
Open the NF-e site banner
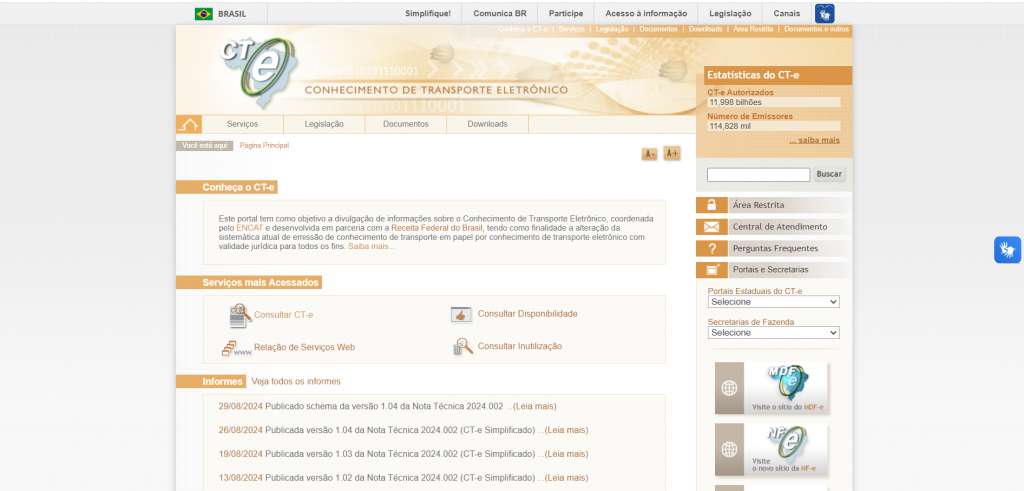click(772, 449)
